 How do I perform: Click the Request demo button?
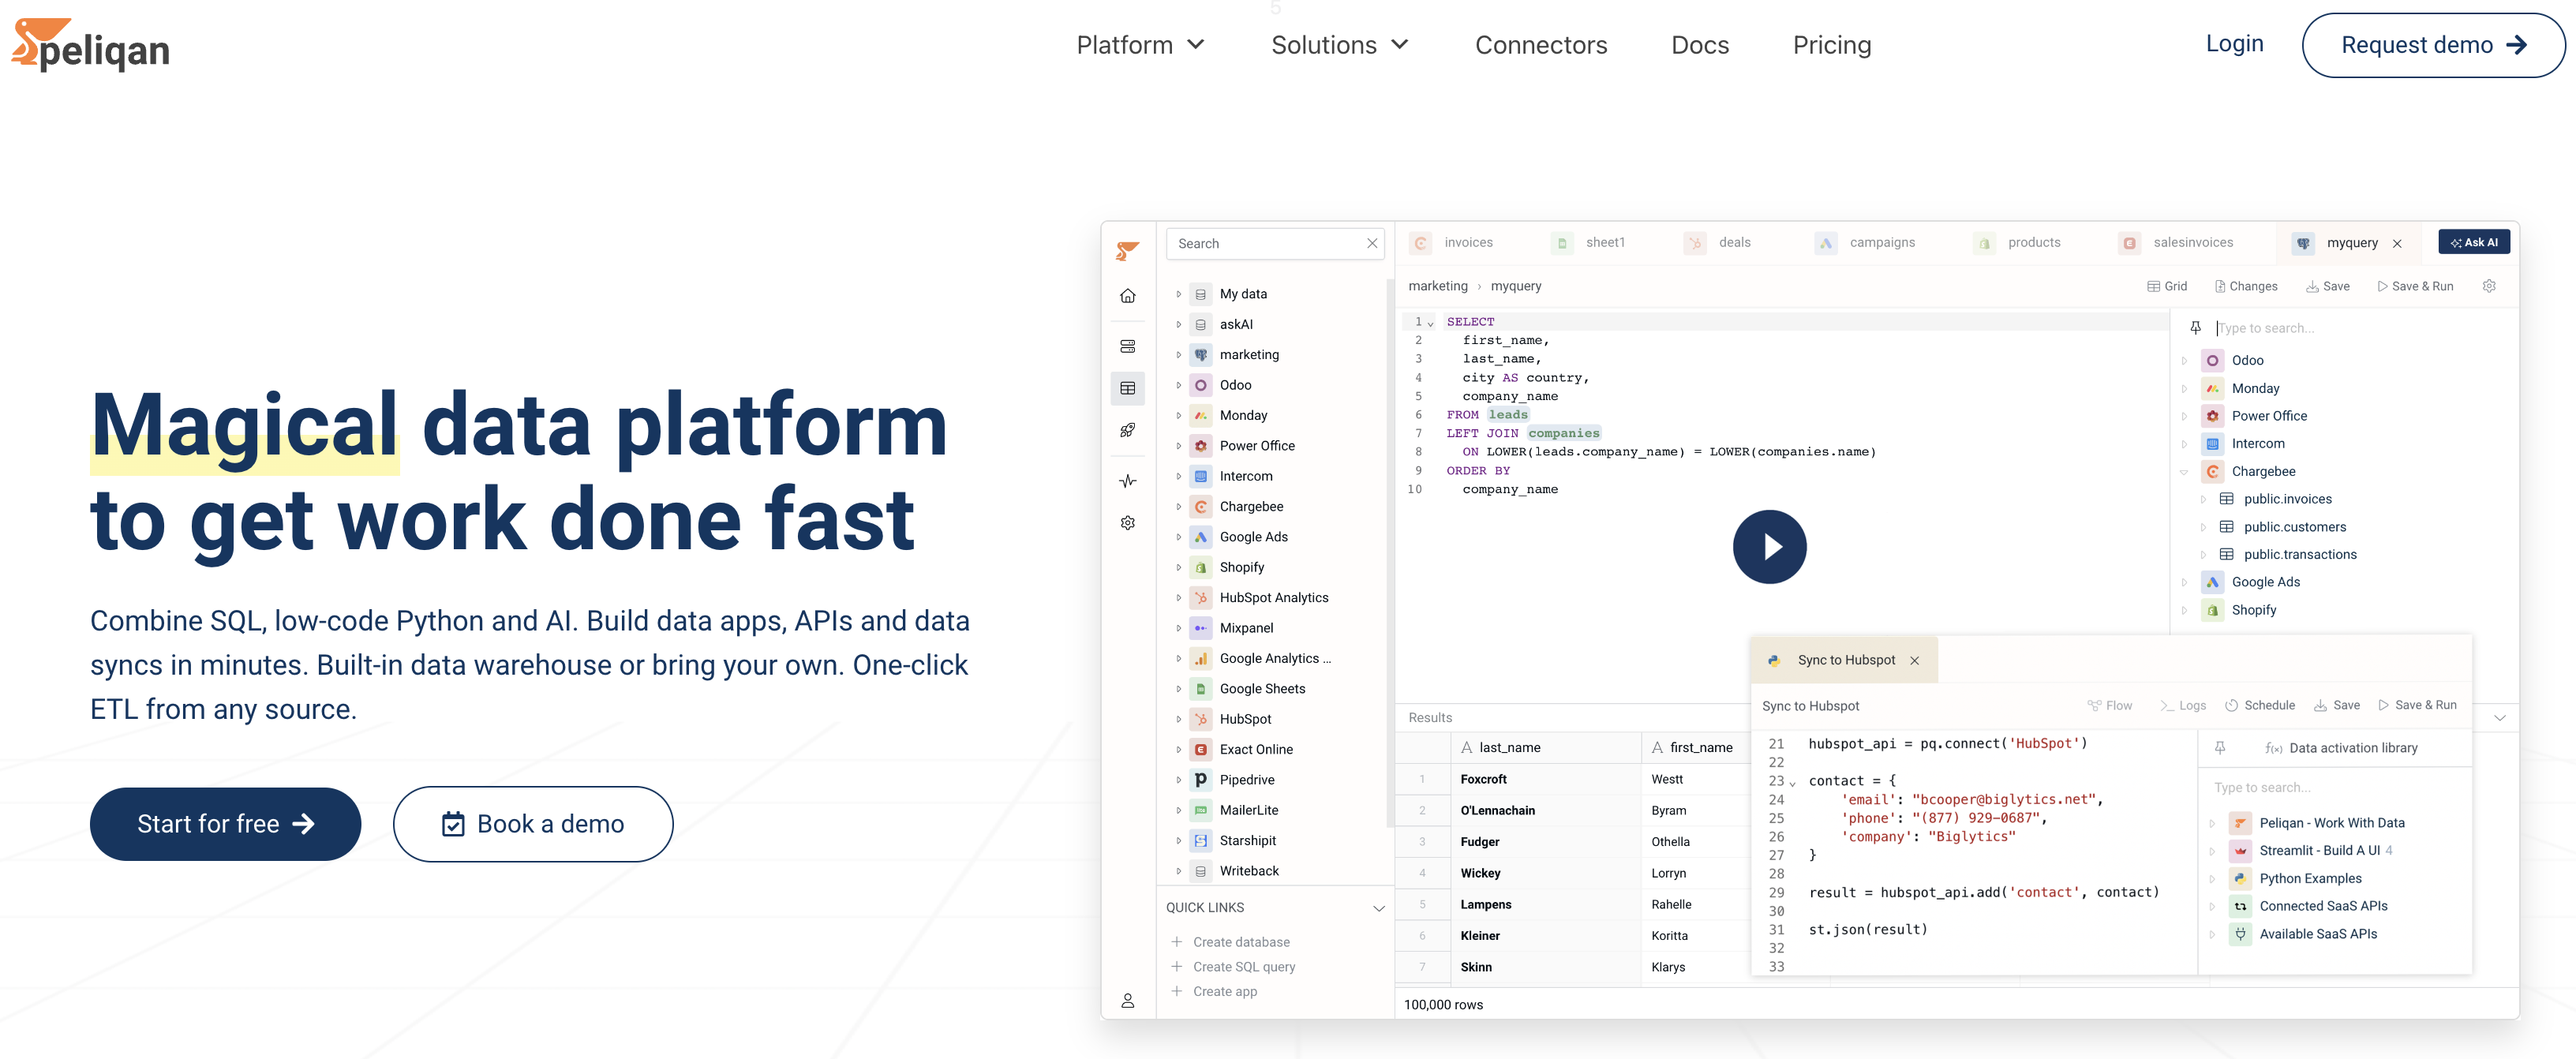click(x=2436, y=44)
